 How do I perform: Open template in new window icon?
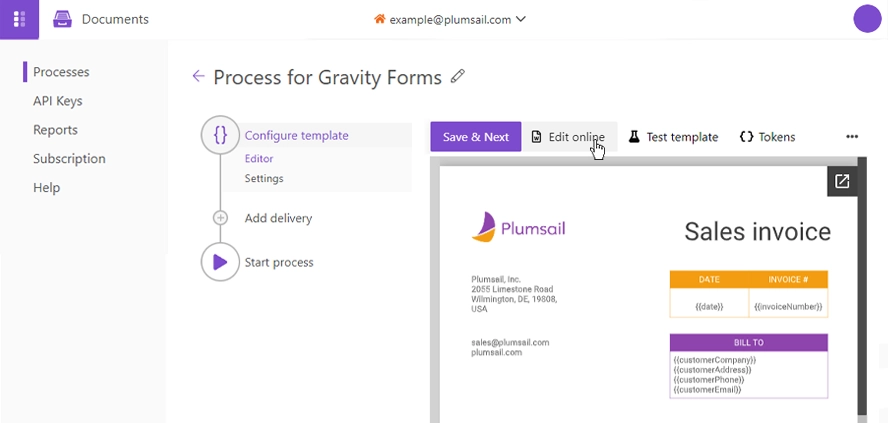click(x=842, y=181)
